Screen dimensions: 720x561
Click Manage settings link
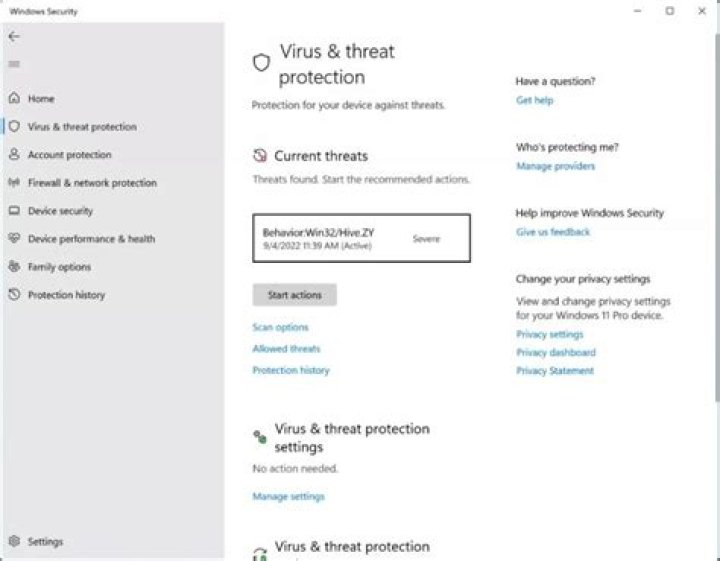click(288, 497)
